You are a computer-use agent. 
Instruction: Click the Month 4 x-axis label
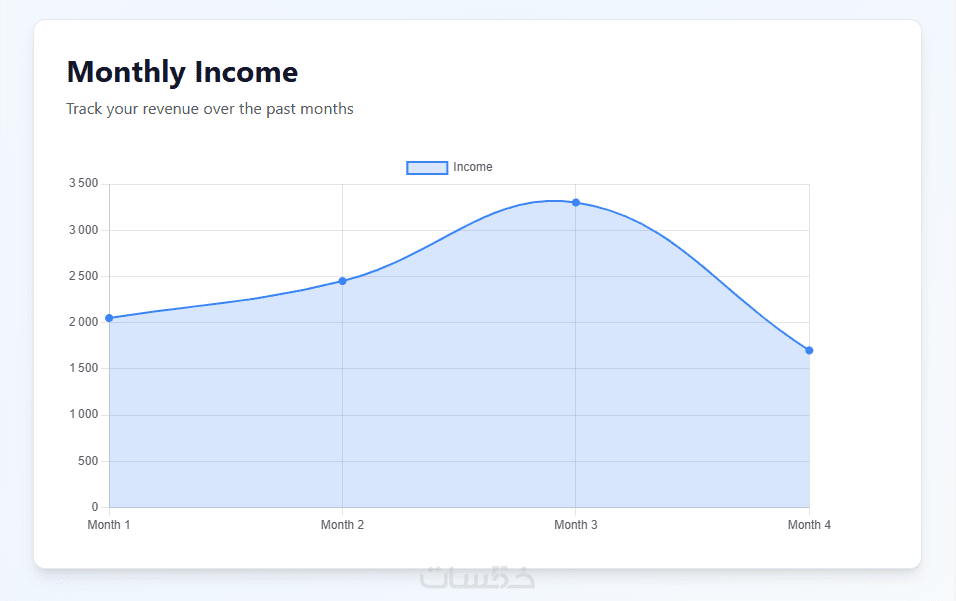[x=809, y=525]
